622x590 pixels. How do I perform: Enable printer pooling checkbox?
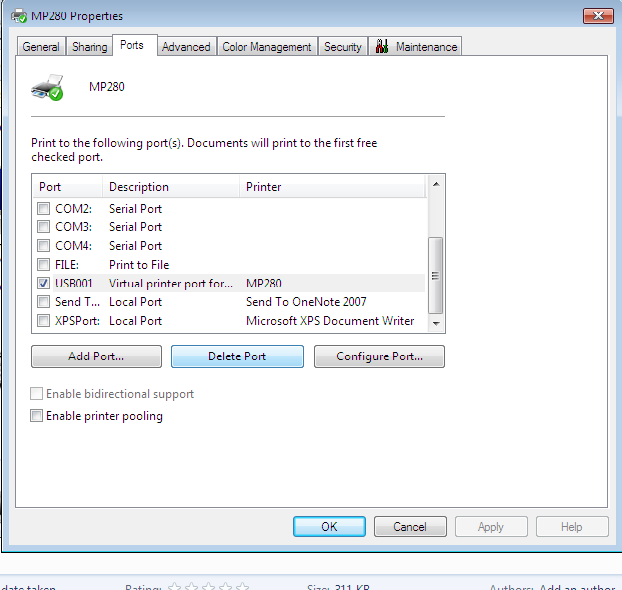pos(37,416)
